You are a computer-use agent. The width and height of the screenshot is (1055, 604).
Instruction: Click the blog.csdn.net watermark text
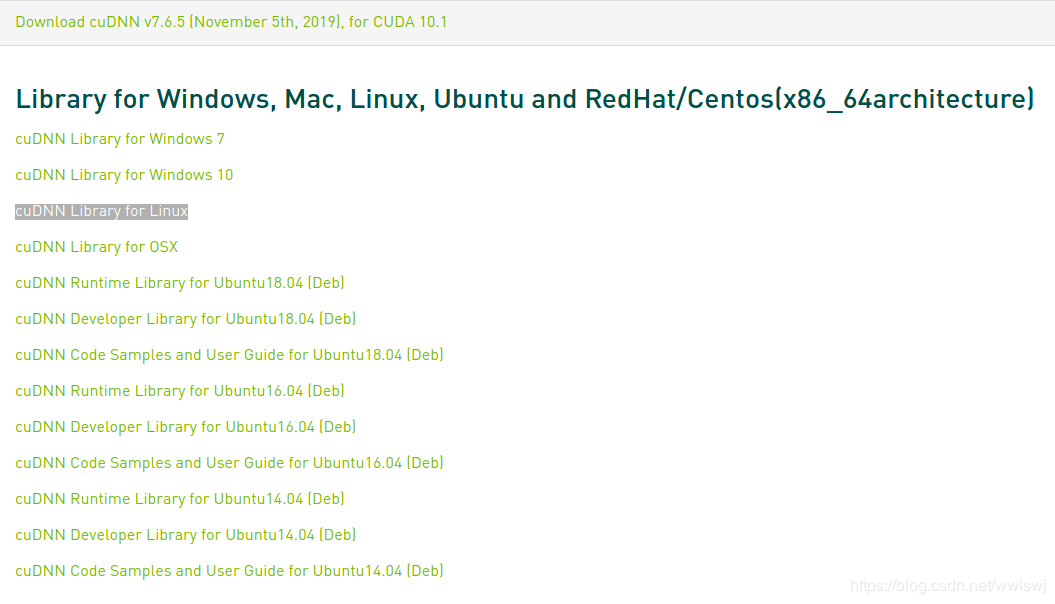pos(946,586)
